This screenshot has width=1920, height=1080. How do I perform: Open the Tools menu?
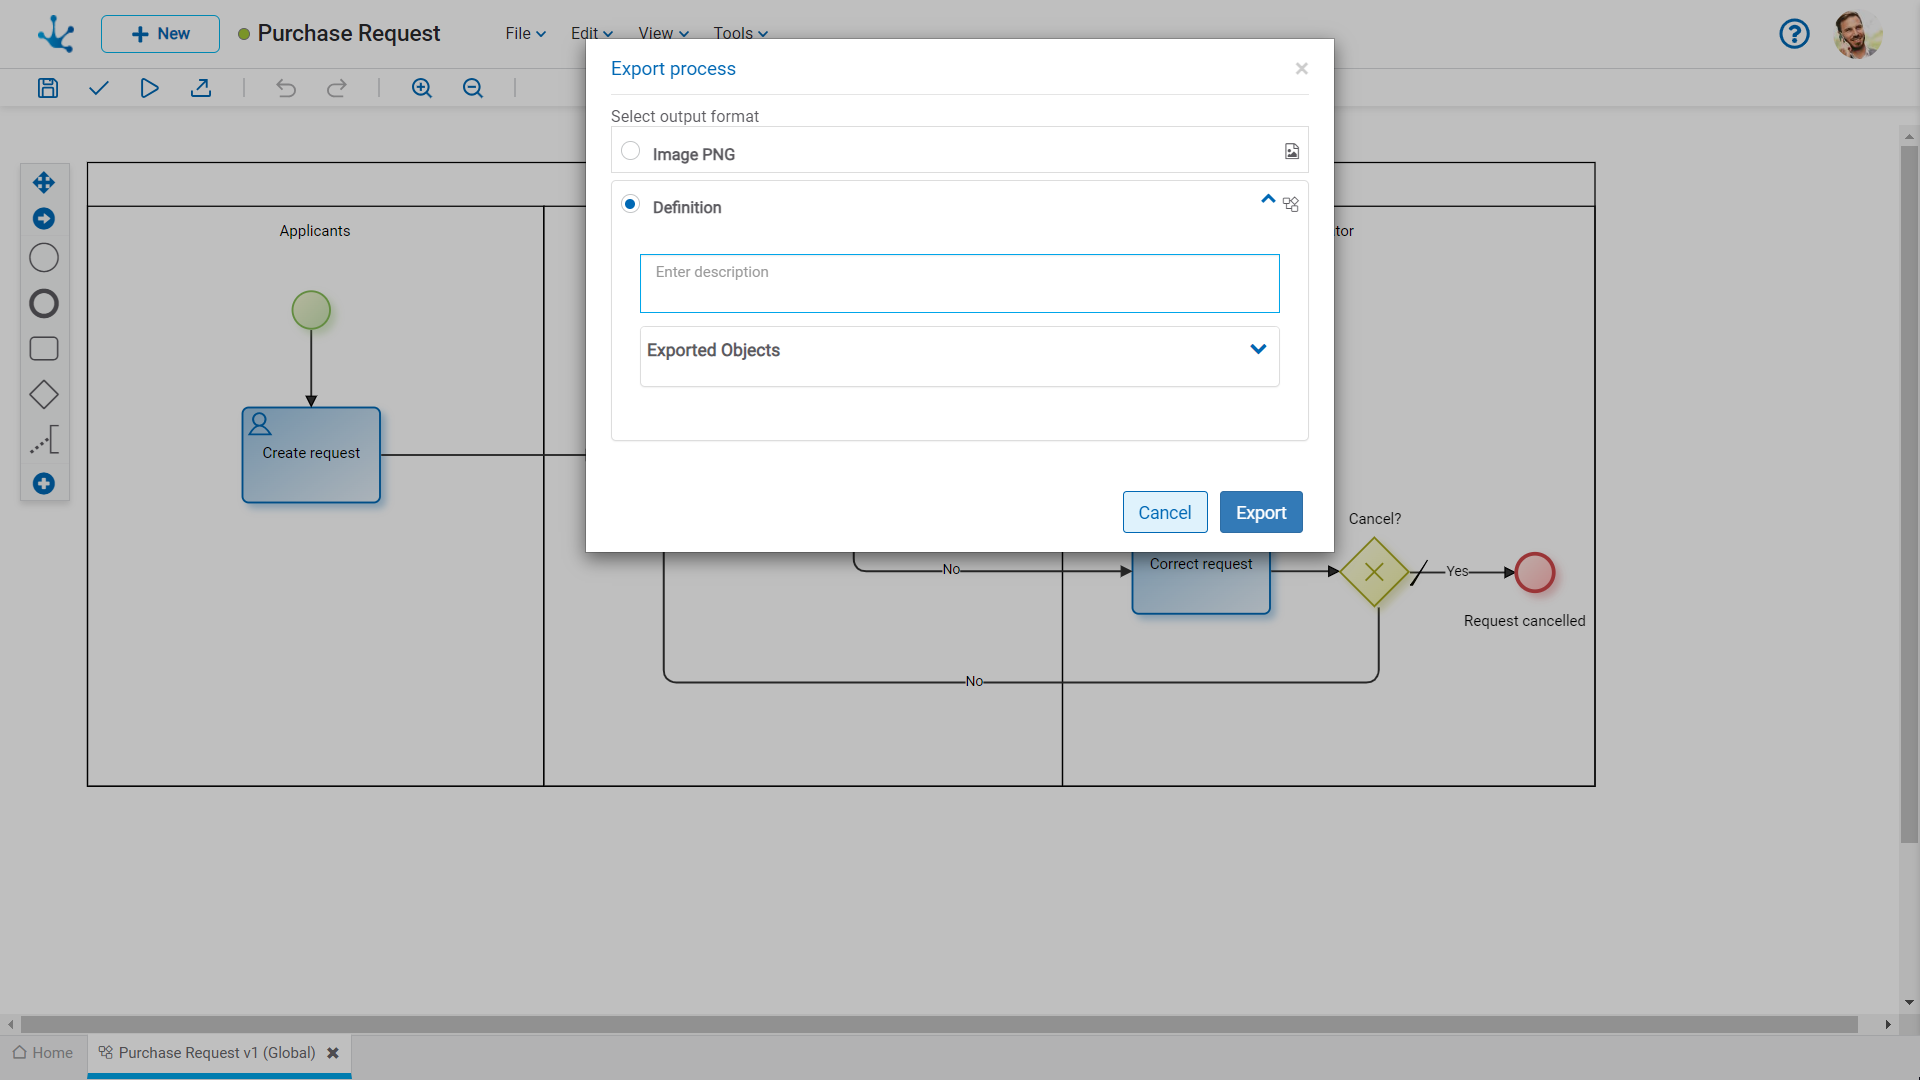740,33
